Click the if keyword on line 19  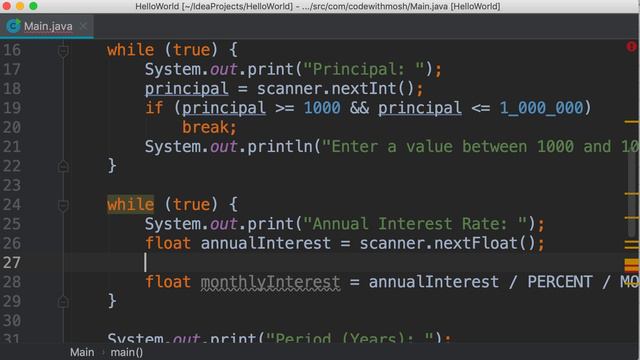pyautogui.click(x=154, y=108)
